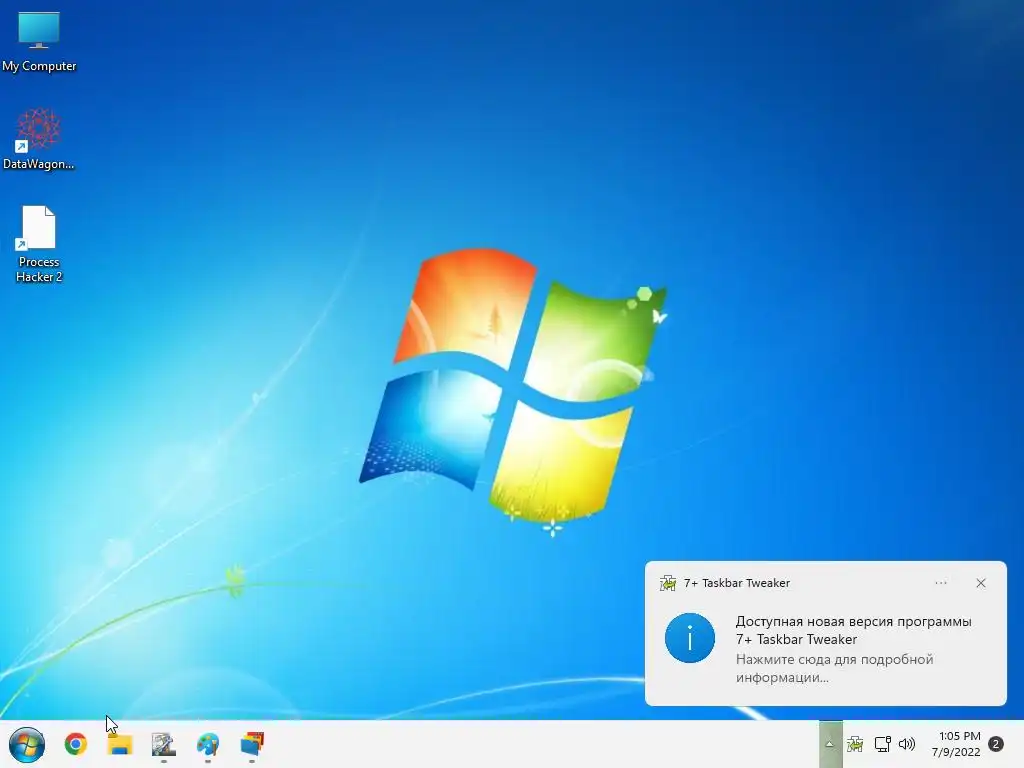
Task: Open the network status tray icon
Action: pos(882,744)
